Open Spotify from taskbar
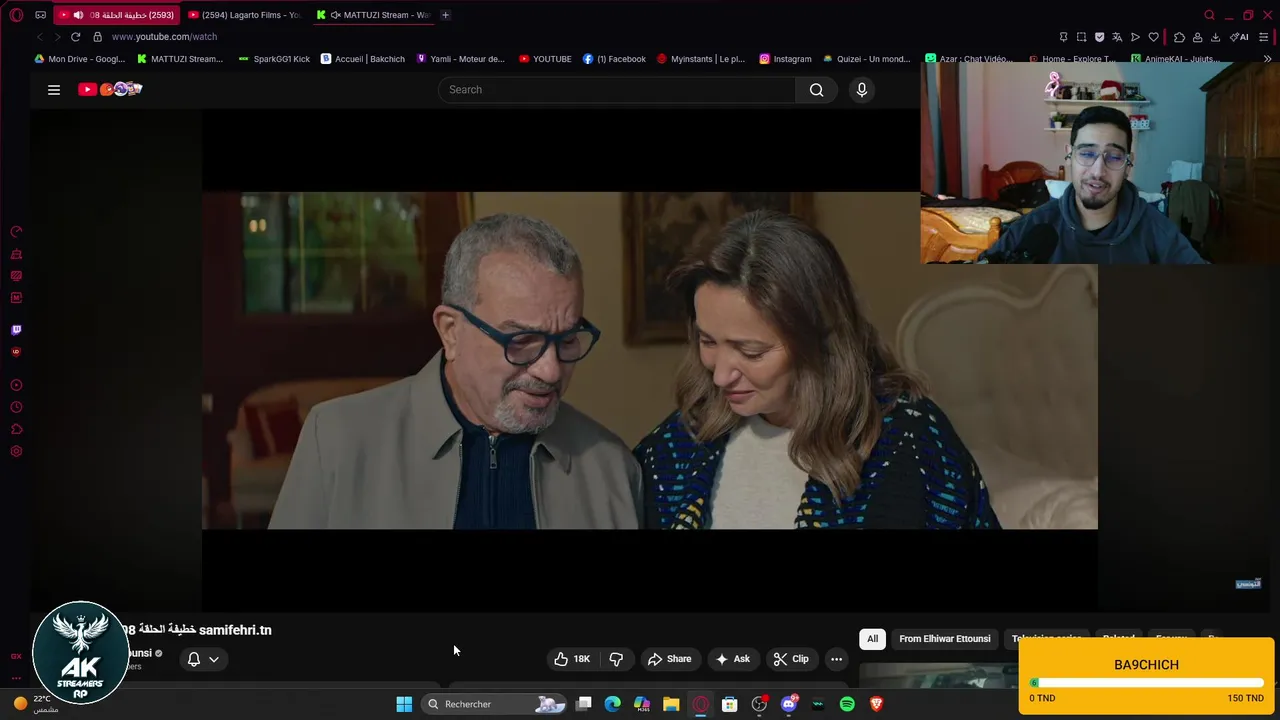The width and height of the screenshot is (1280, 720). (847, 704)
